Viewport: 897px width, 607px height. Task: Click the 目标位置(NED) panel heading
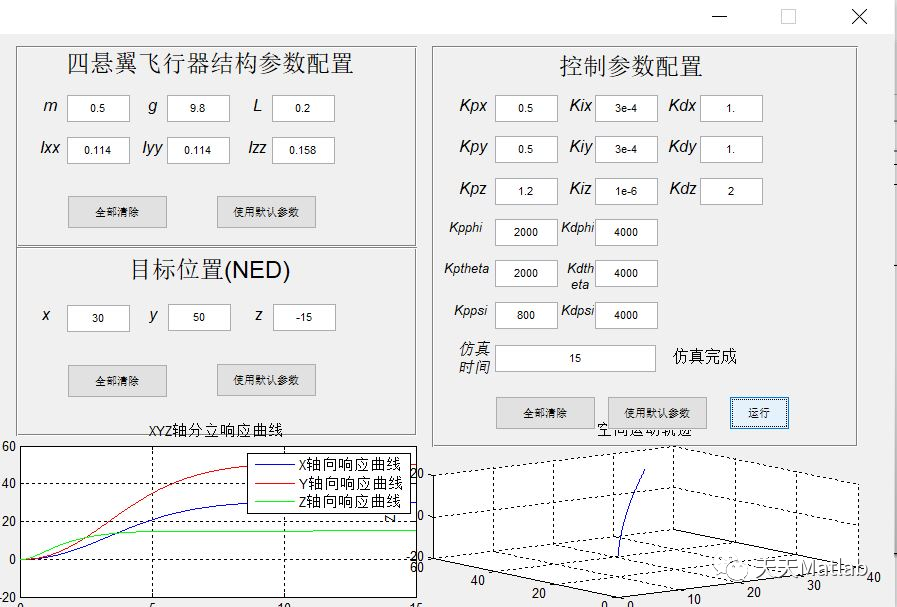click(x=211, y=269)
